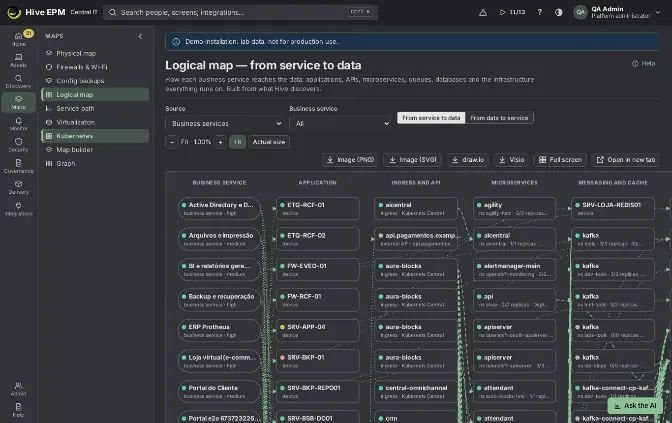Screen dimensions: 672x423
Task: Select the api.pagamentos external API node
Action: [x=416, y=239]
